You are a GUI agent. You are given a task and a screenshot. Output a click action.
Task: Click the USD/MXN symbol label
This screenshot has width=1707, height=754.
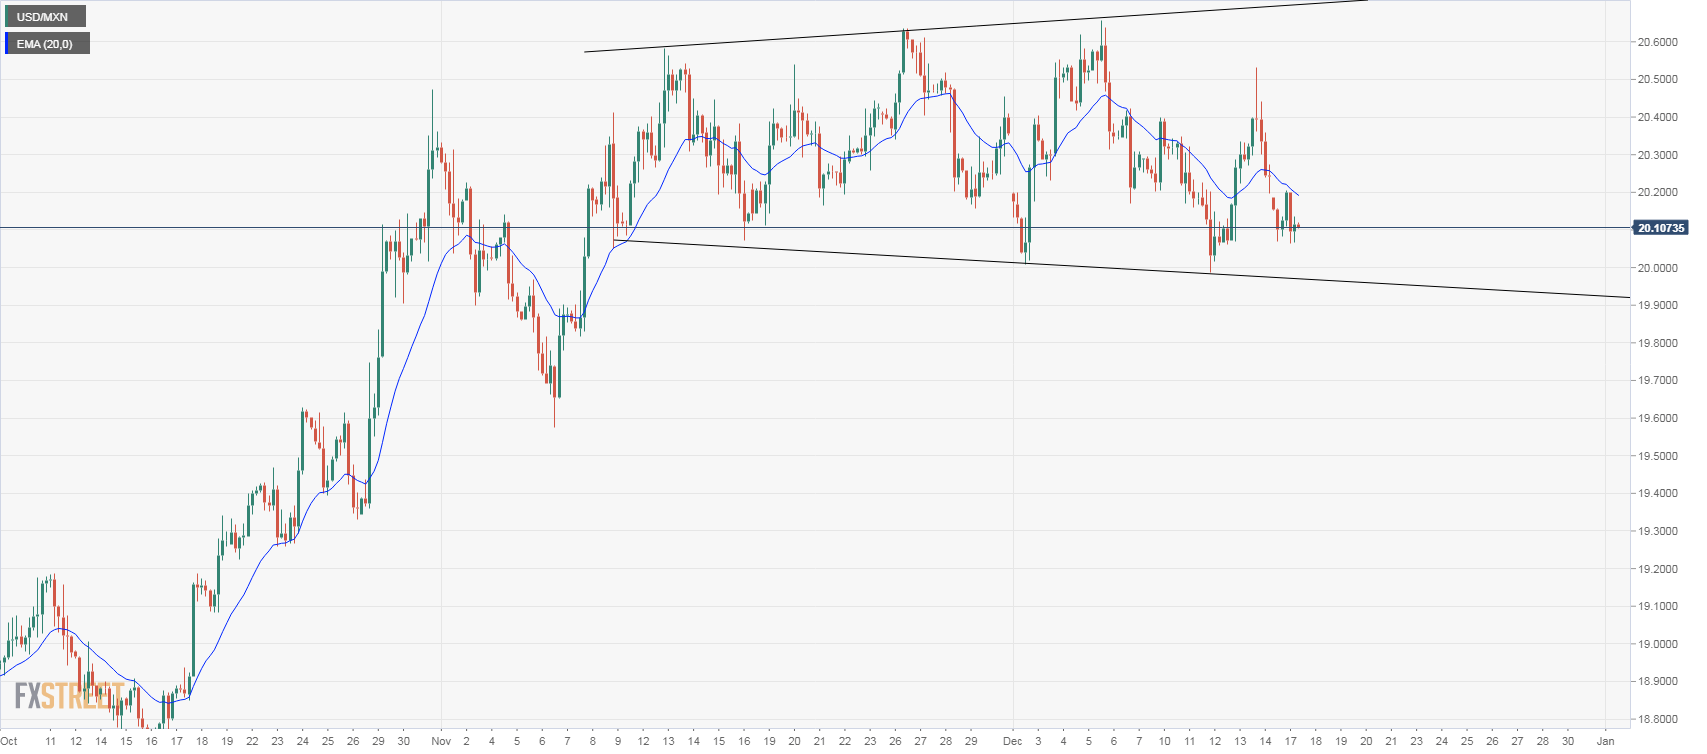pos(43,17)
